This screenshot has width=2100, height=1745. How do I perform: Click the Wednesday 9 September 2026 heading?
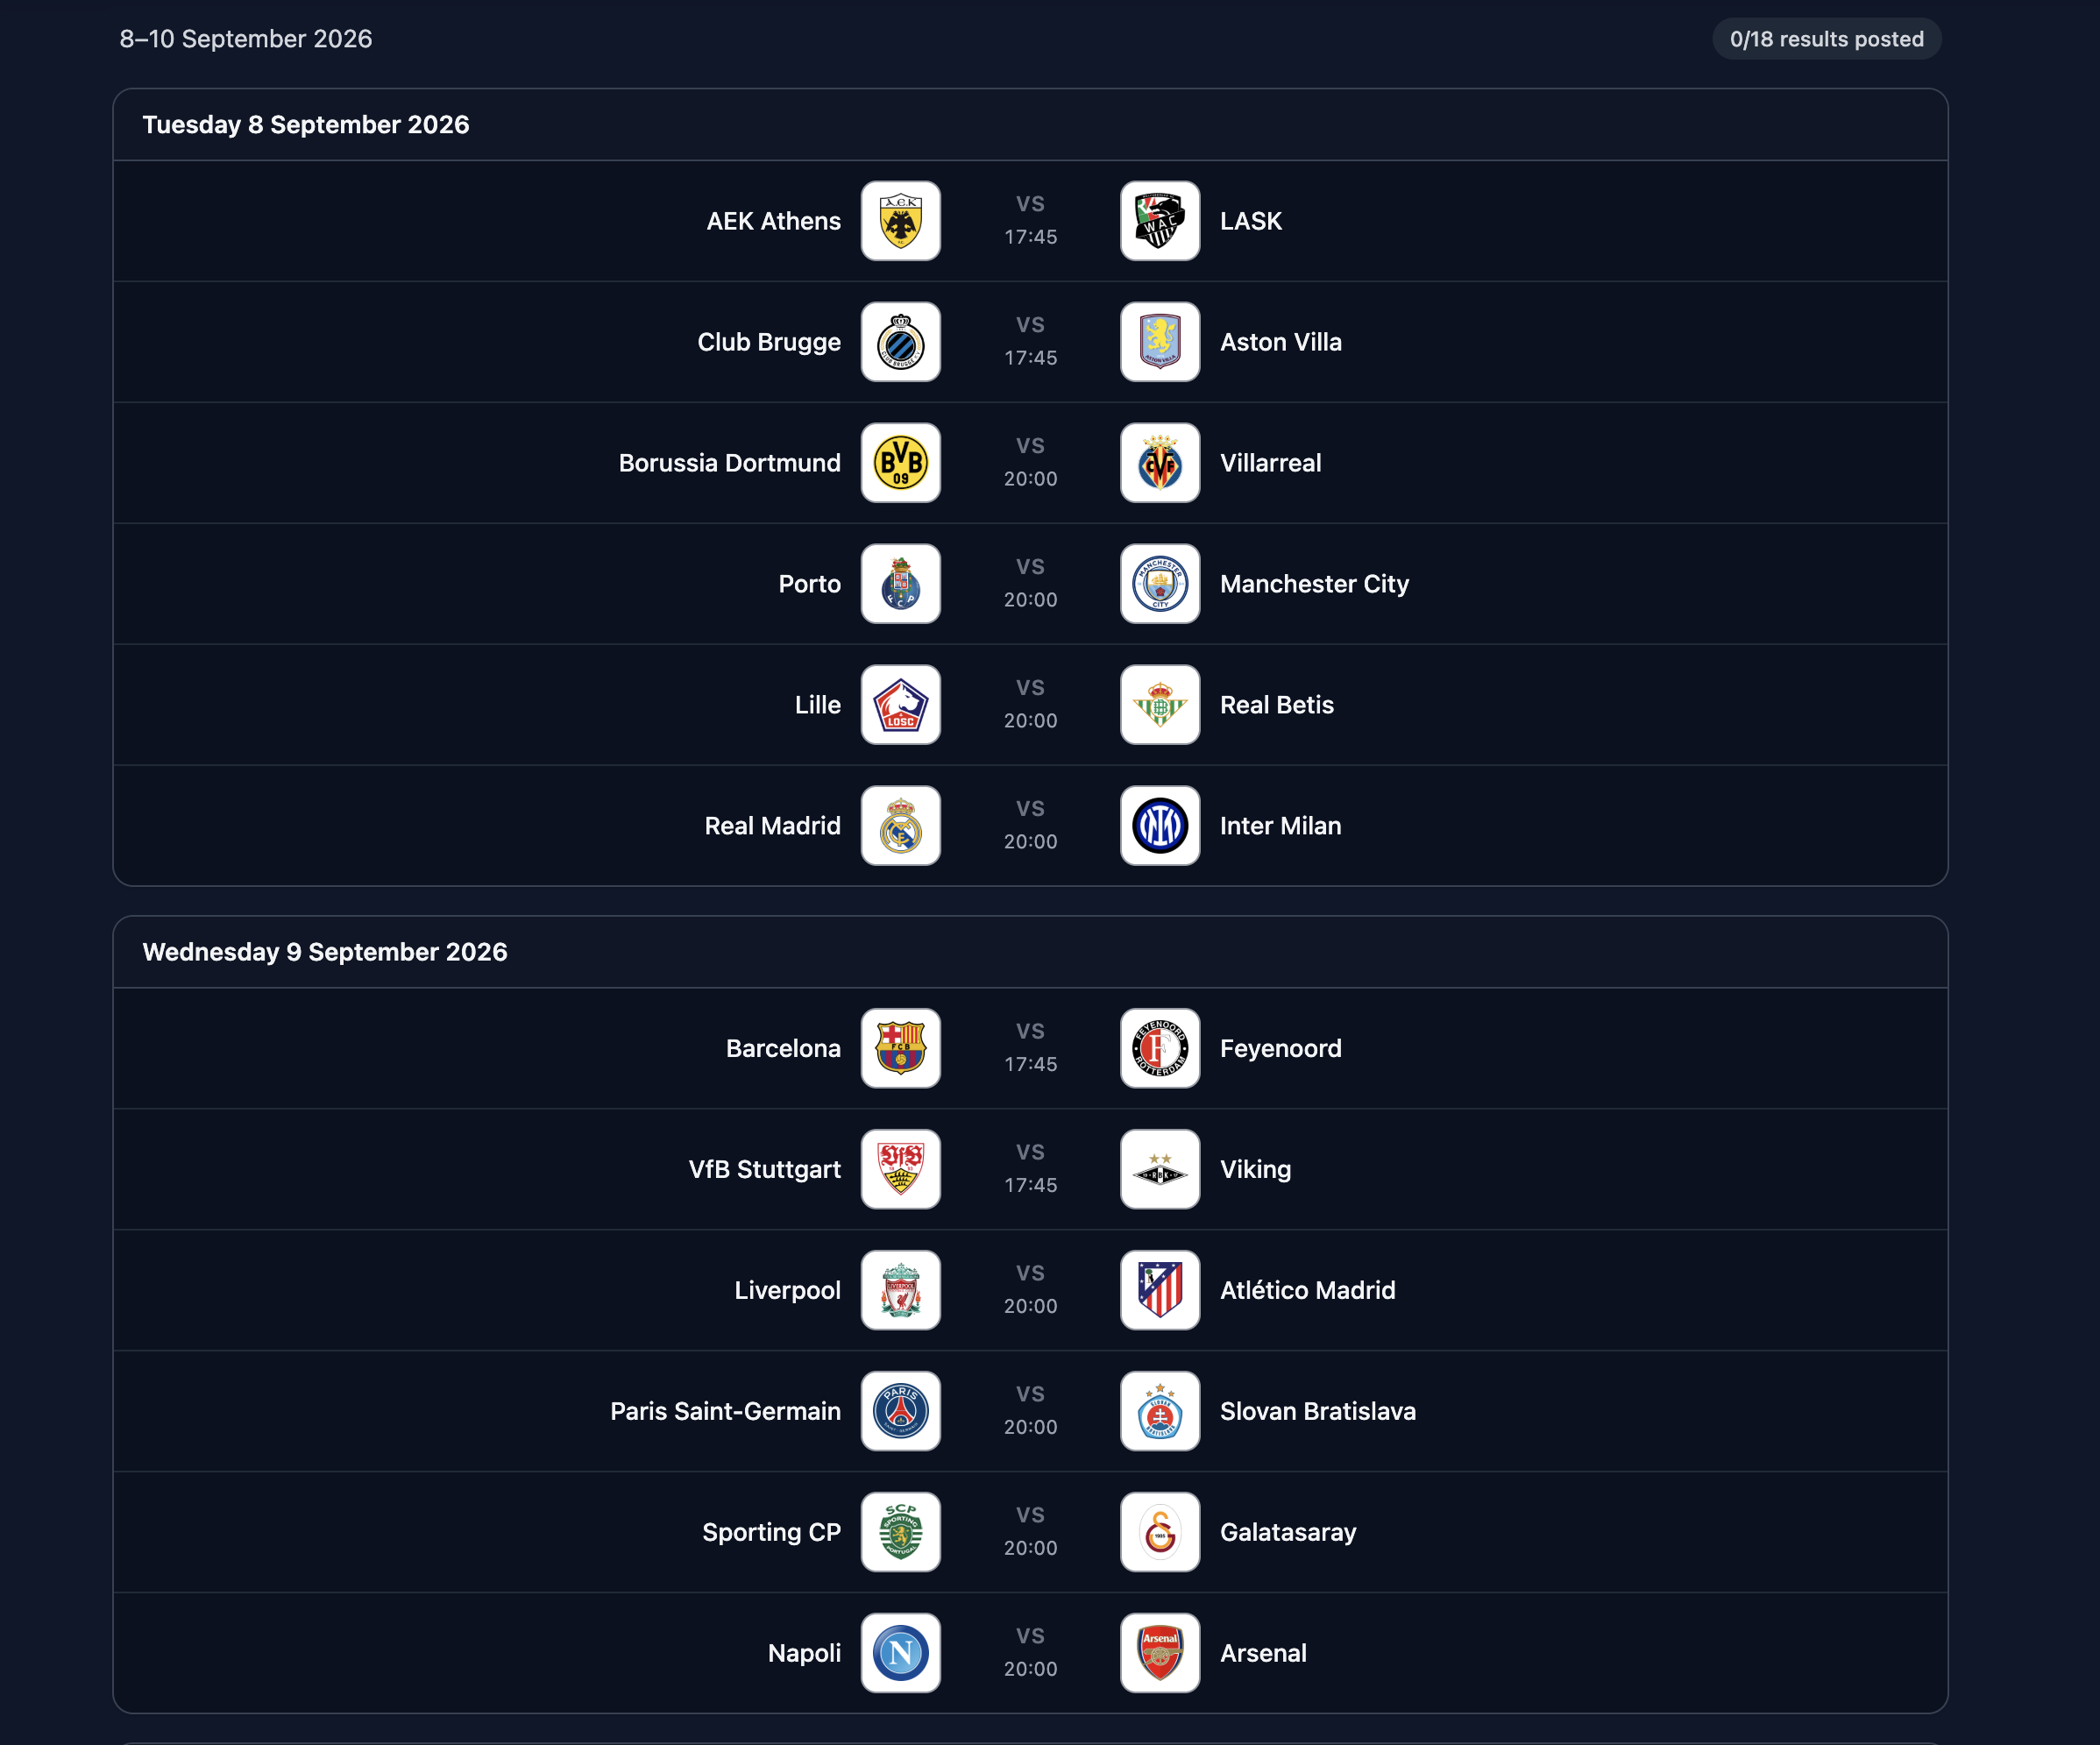tap(325, 952)
